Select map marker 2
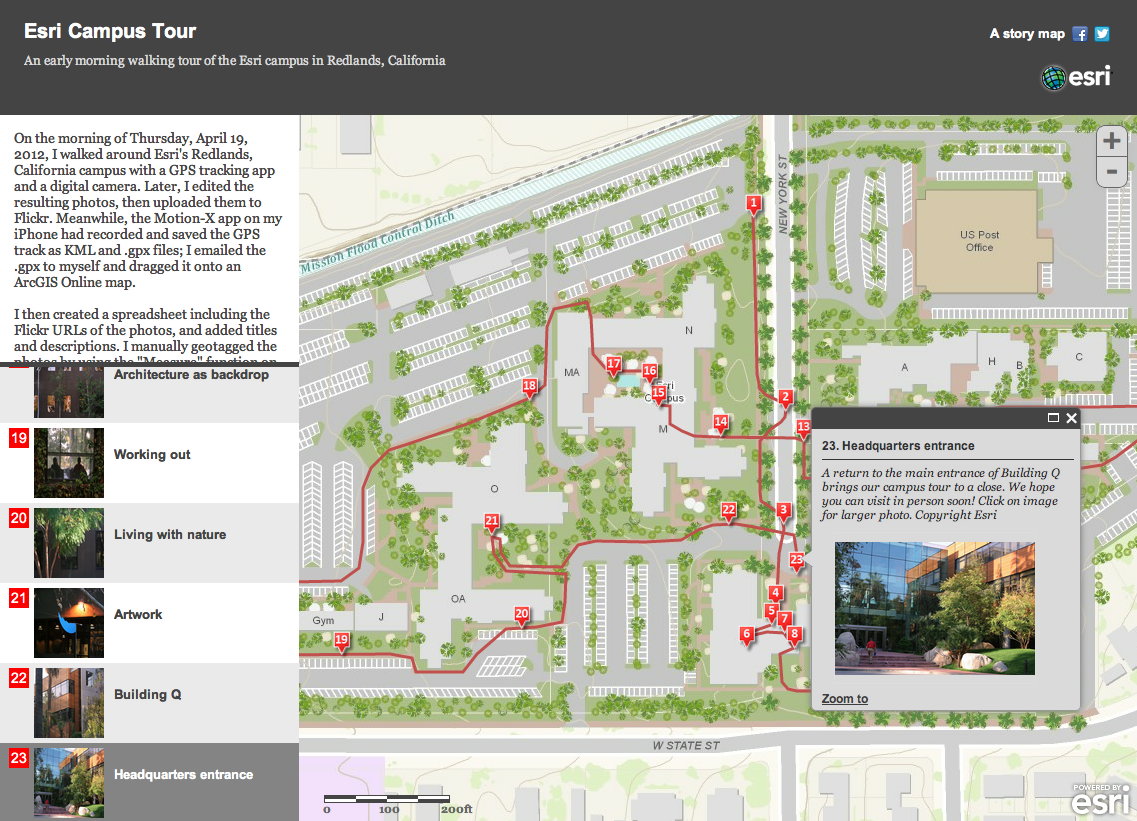 [x=785, y=398]
